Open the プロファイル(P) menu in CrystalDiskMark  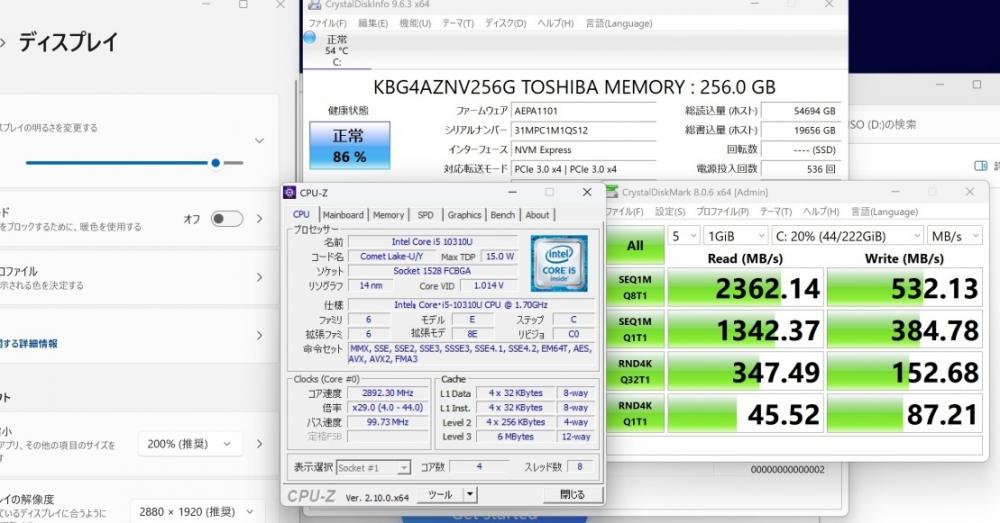pos(723,212)
